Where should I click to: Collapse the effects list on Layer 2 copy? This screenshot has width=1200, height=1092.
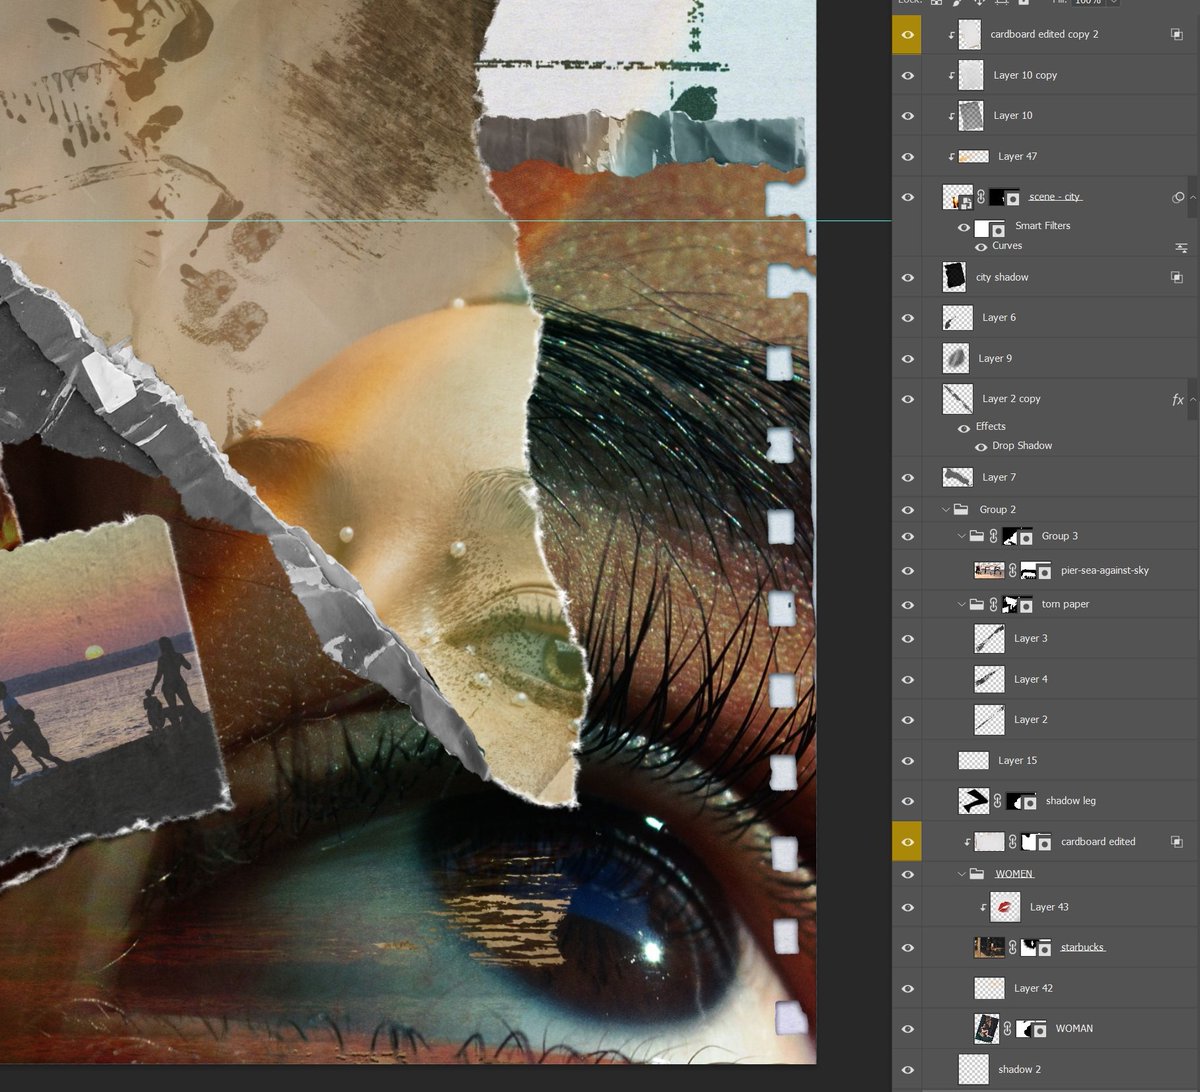(1193, 399)
